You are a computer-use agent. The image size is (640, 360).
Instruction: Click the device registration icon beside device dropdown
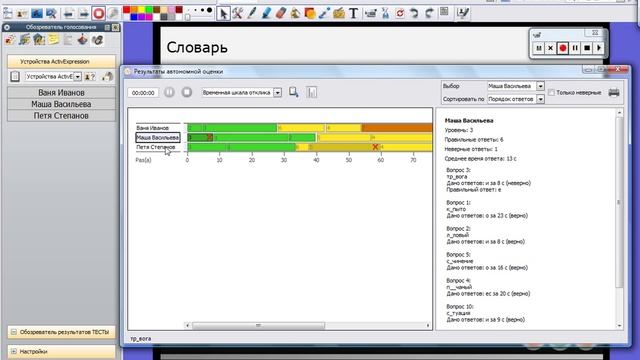pos(90,76)
